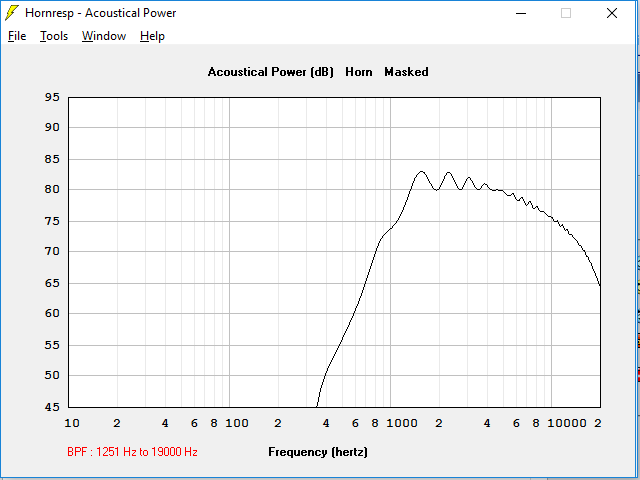Click the 100 frequency axis label

(x=237, y=423)
